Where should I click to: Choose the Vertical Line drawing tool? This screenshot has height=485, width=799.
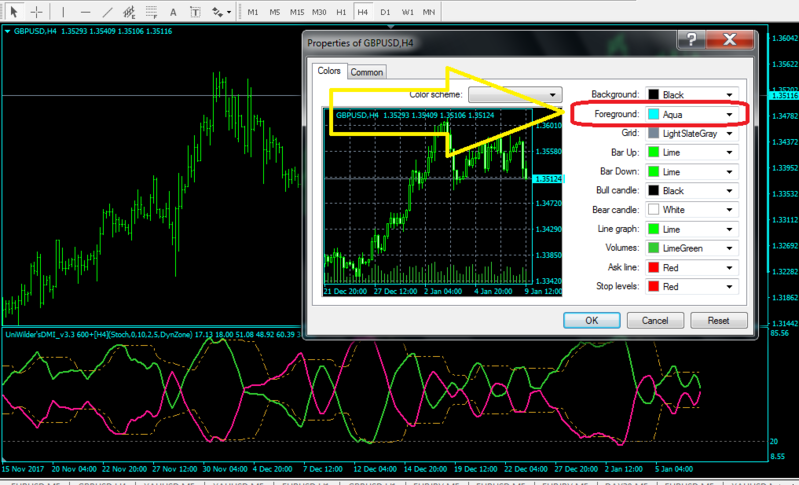[x=63, y=11]
